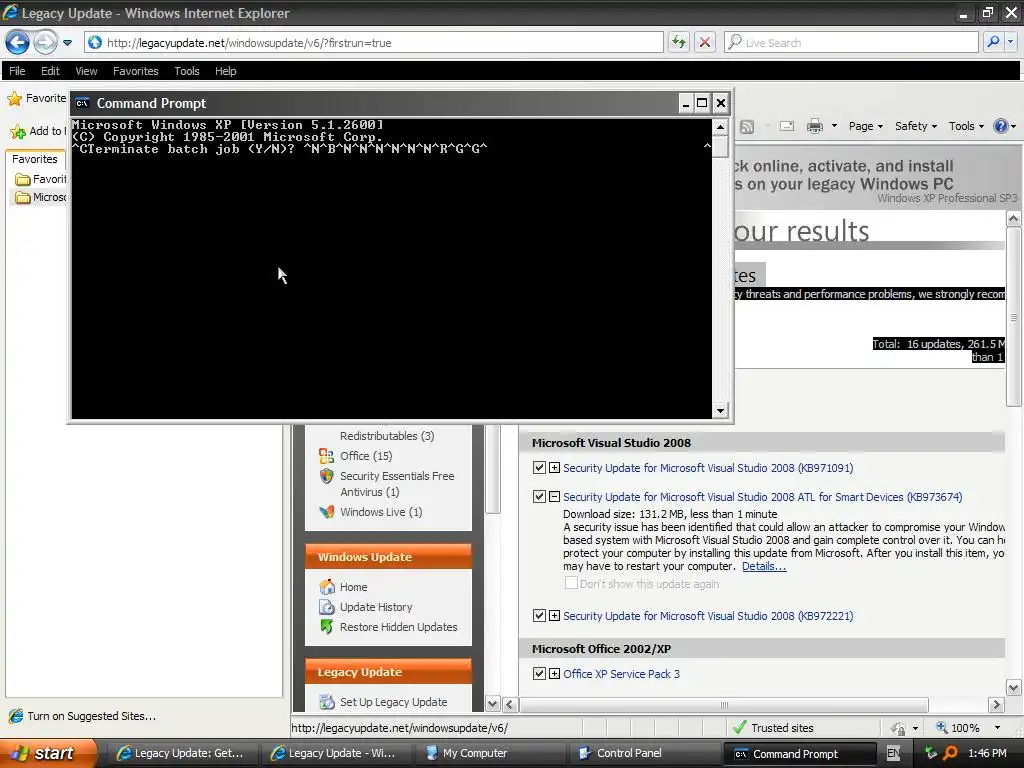This screenshot has width=1024, height=768.
Task: Open Restore Hidden Updates link
Action: (398, 627)
